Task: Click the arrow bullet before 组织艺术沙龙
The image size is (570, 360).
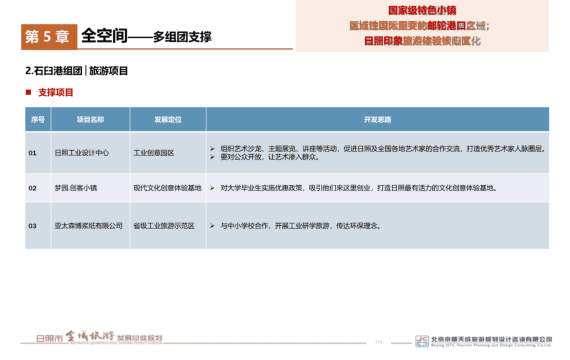Action: point(212,149)
